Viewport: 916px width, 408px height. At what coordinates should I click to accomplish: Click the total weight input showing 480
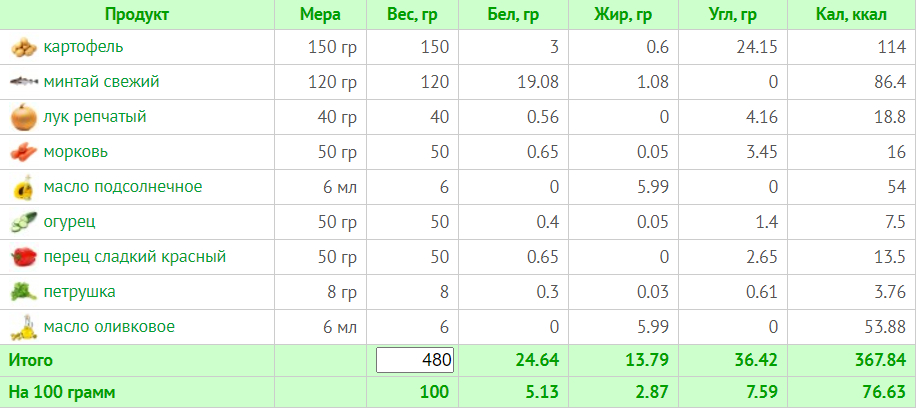coord(415,360)
